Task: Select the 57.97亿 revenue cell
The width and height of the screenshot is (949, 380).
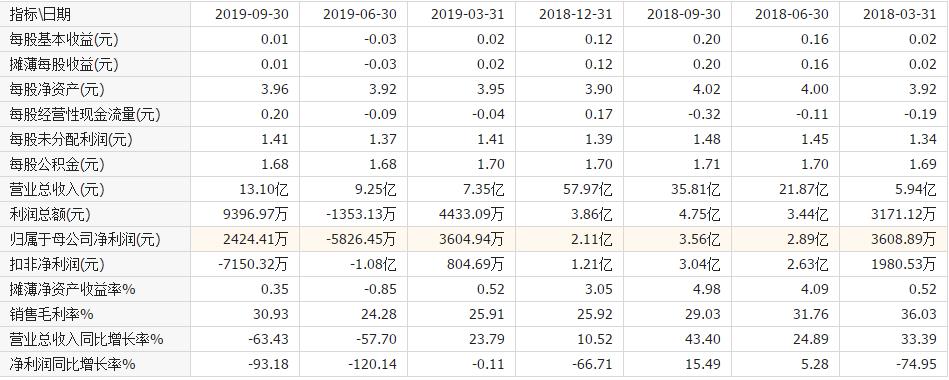Action: (x=586, y=189)
